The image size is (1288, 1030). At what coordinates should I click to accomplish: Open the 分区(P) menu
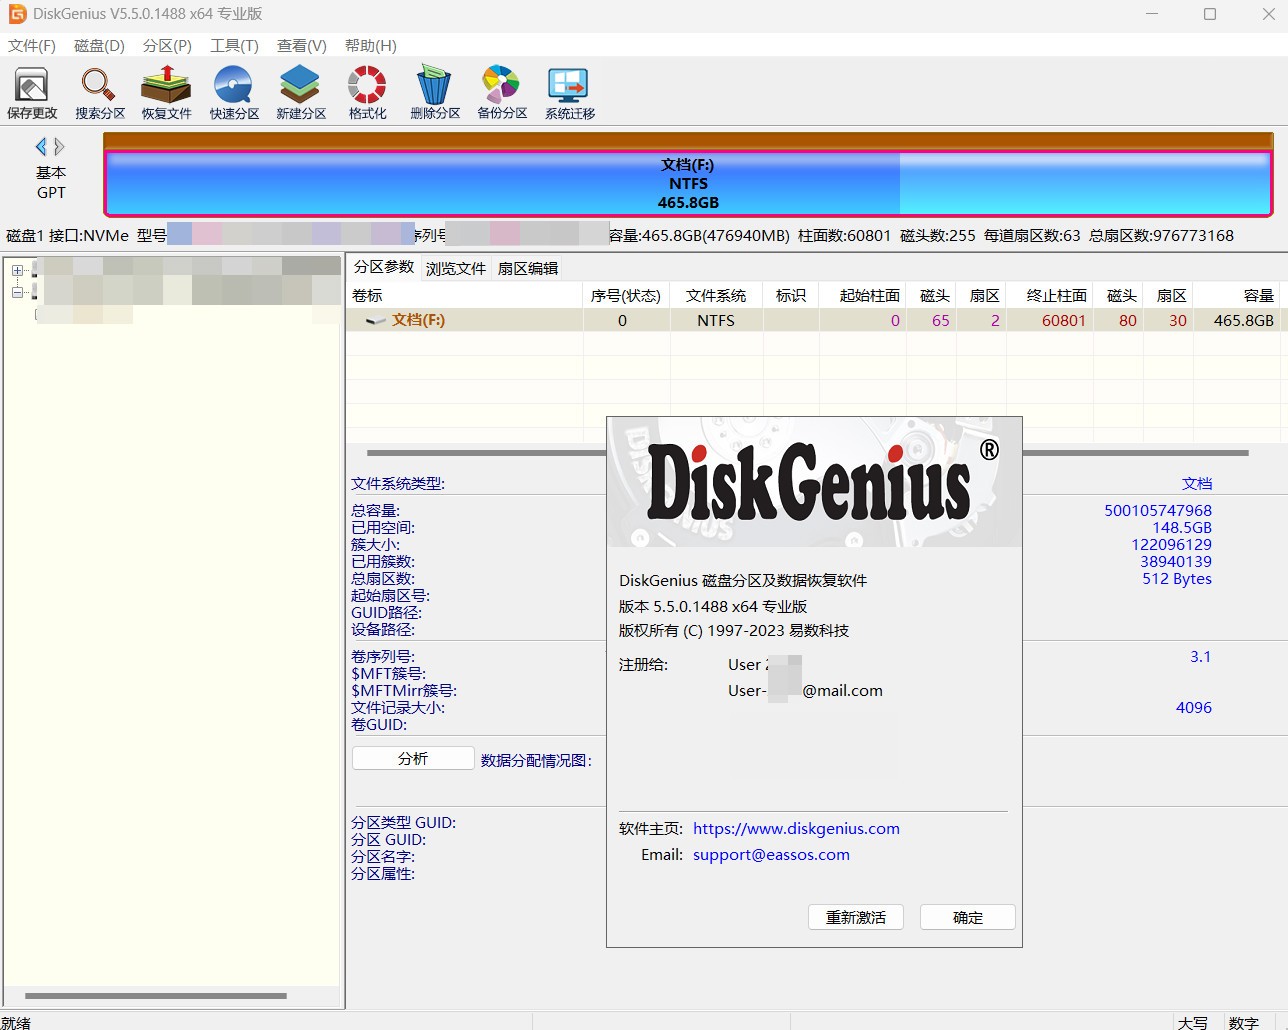167,46
